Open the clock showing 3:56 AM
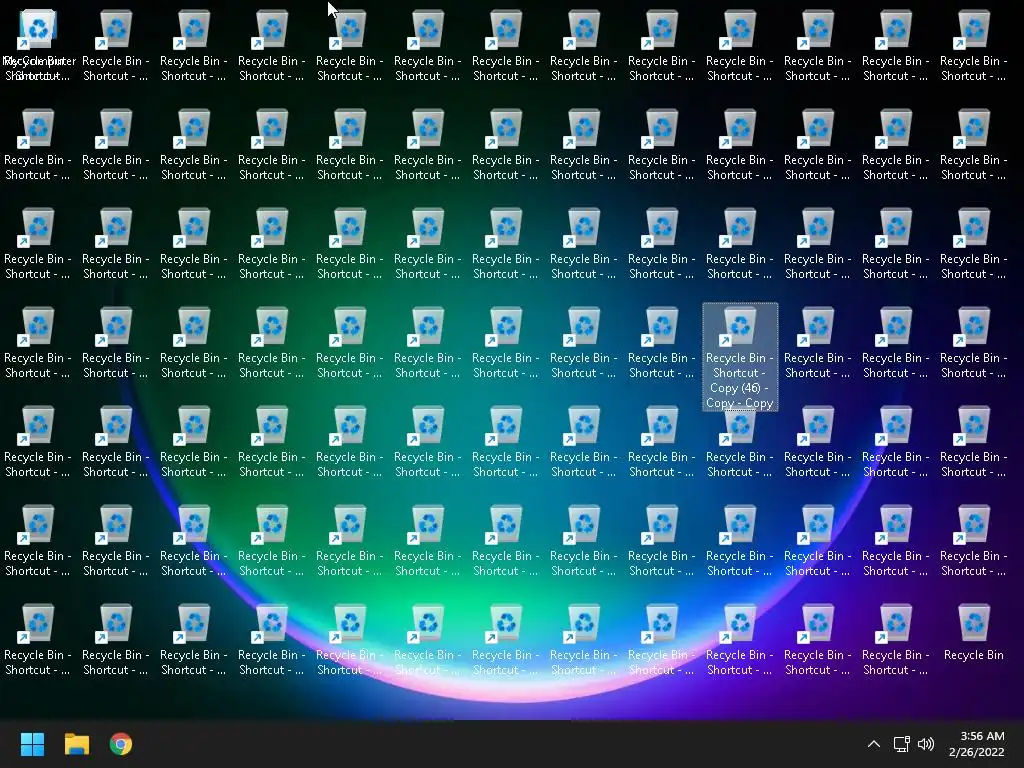This screenshot has width=1024, height=768. tap(977, 744)
